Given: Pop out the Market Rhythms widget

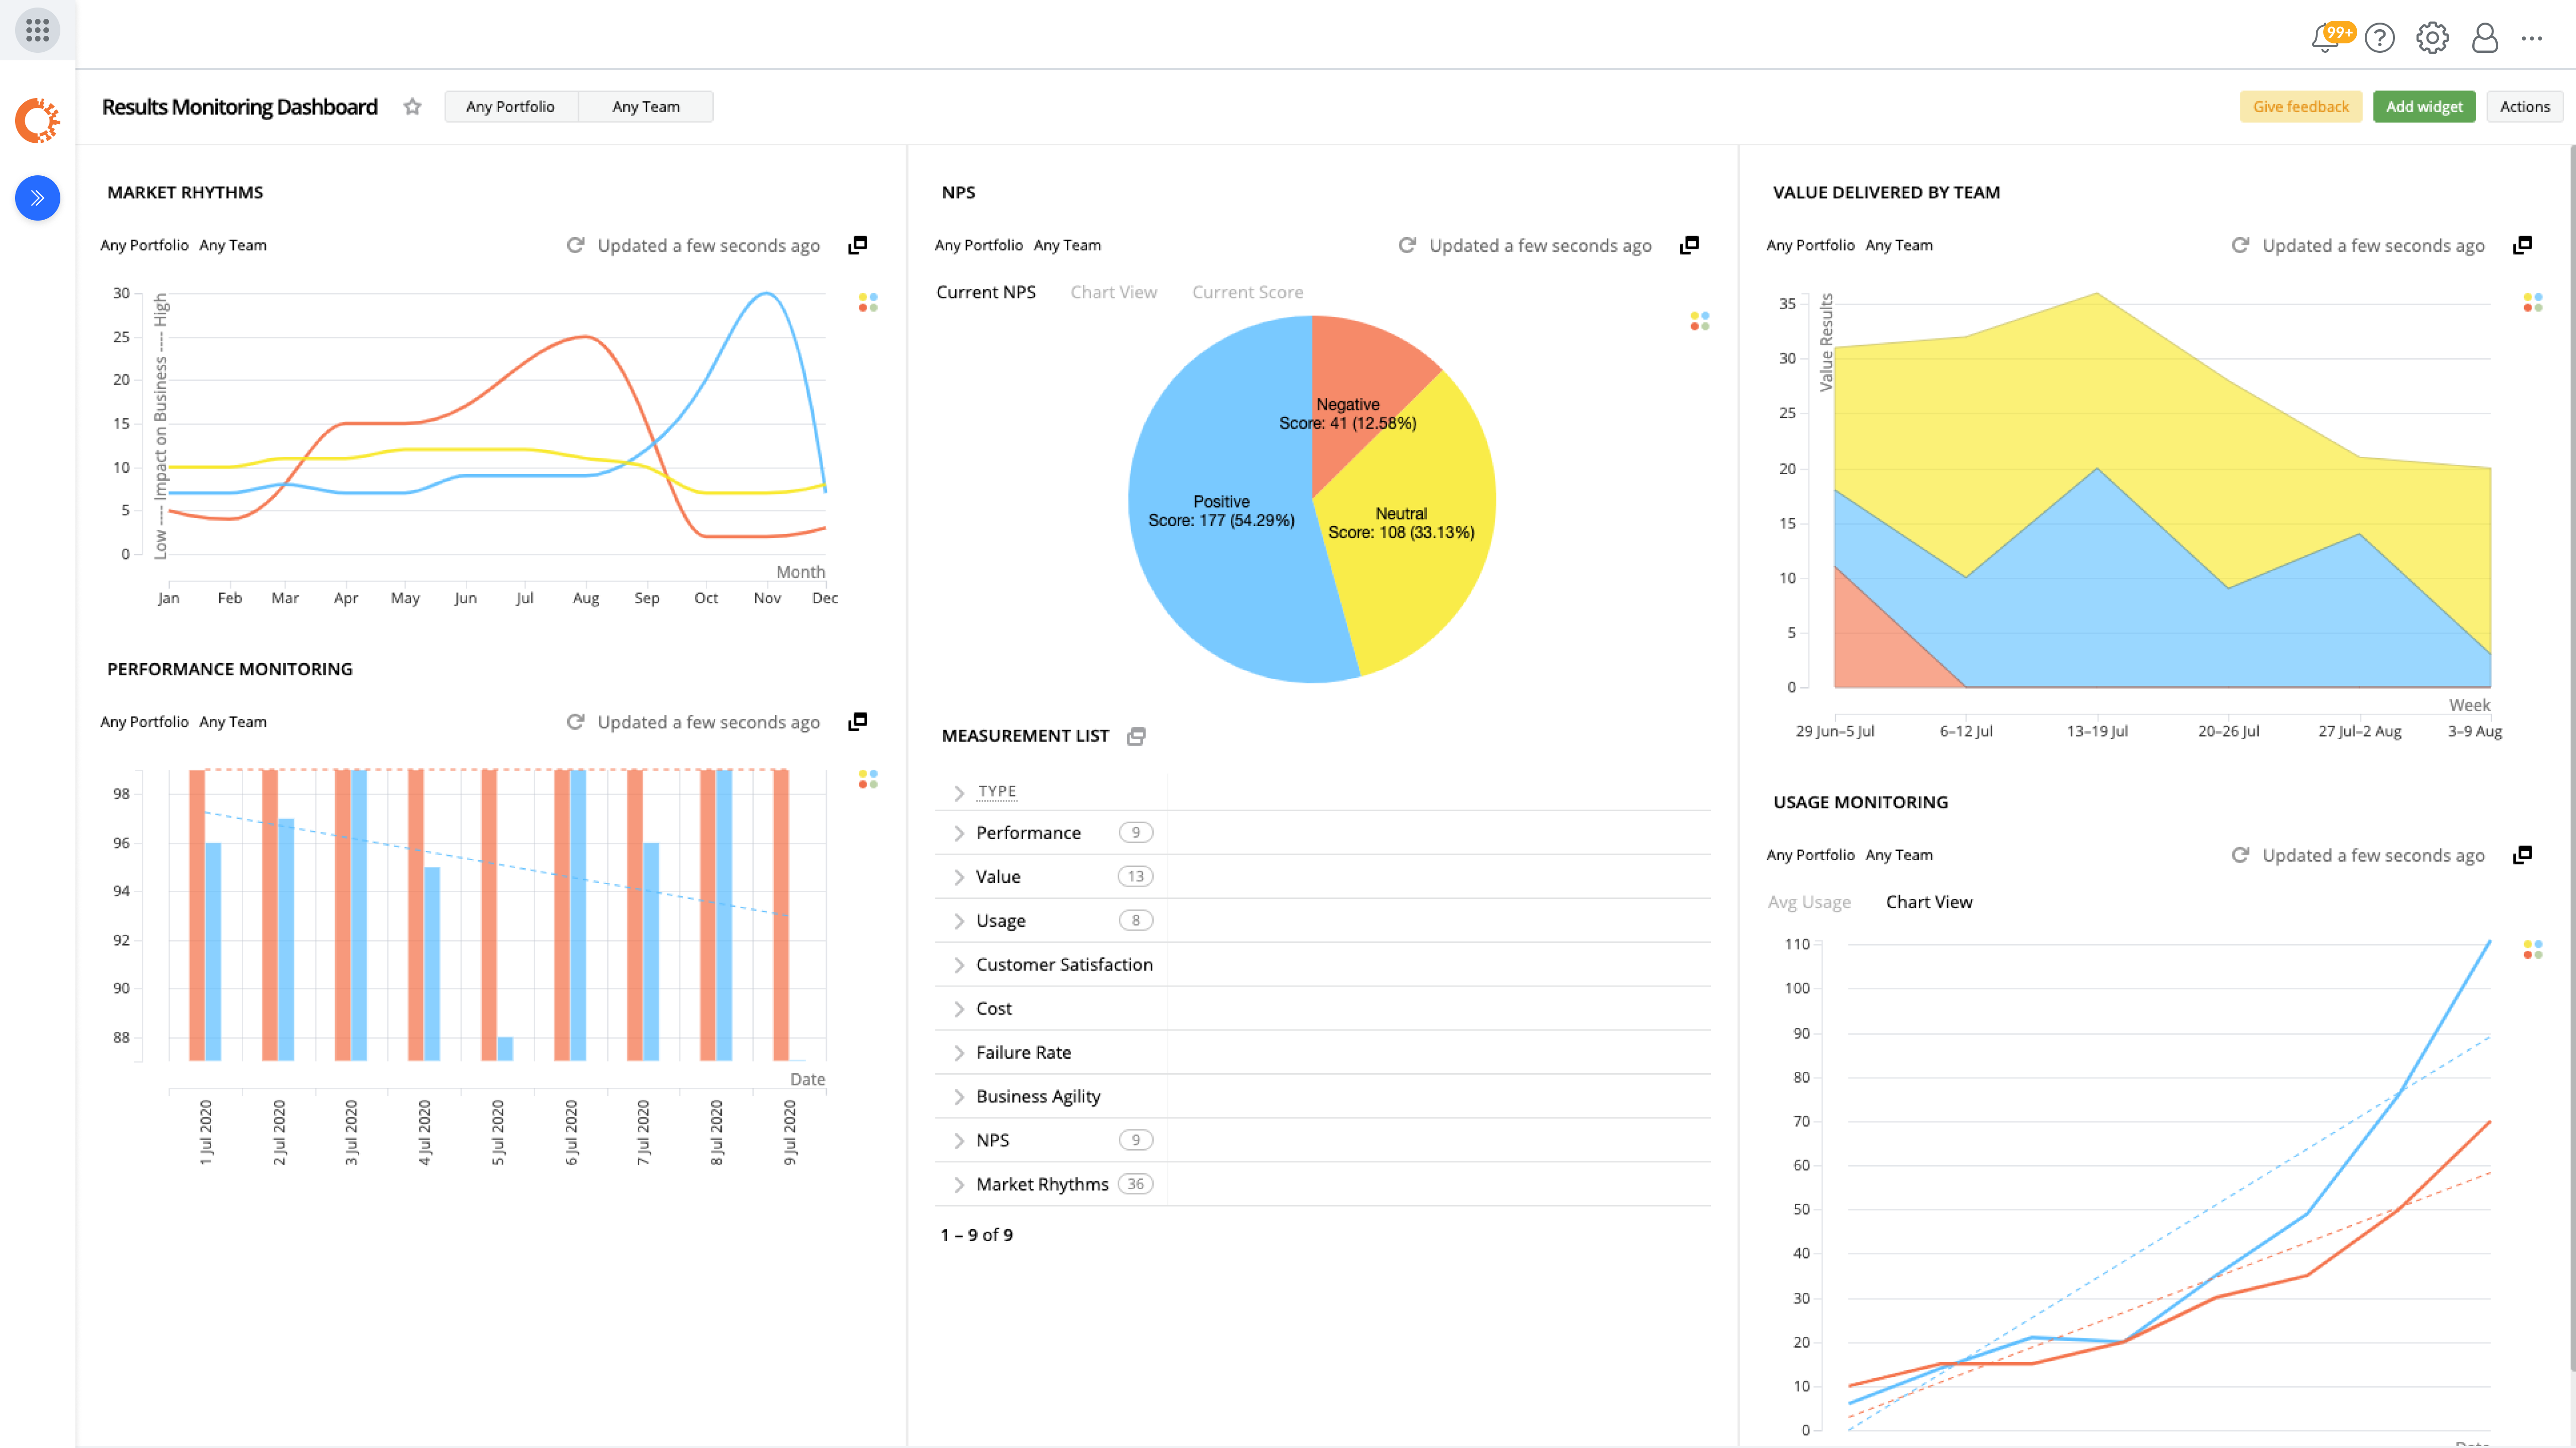Looking at the screenshot, I should click(x=857, y=245).
